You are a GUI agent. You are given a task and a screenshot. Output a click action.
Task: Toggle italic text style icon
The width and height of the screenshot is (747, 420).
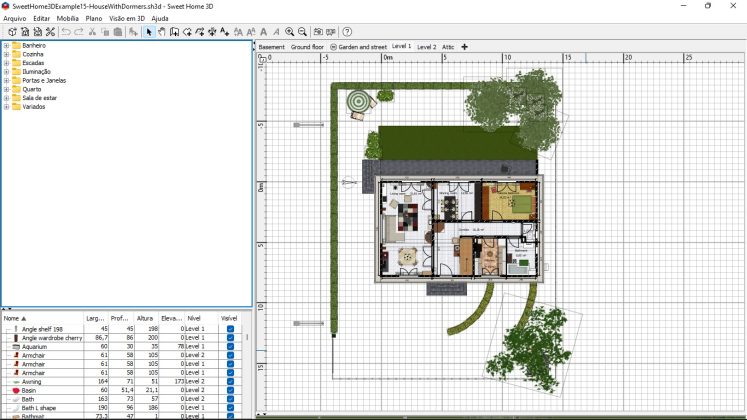click(276, 32)
